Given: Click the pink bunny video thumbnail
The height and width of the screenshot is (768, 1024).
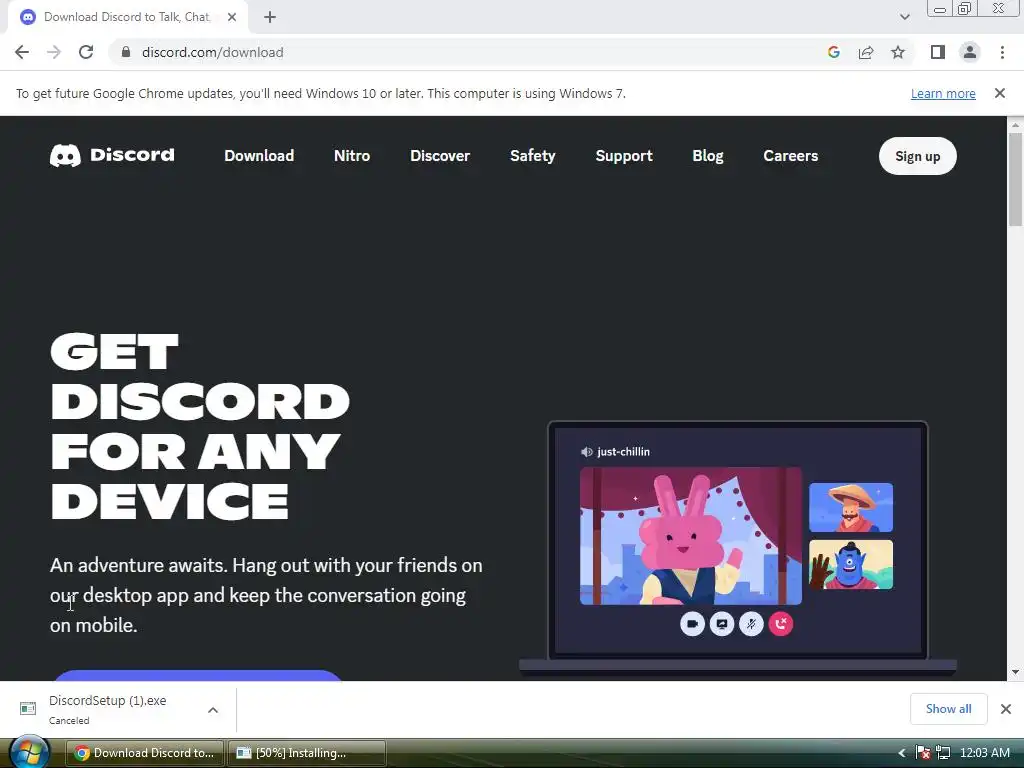Looking at the screenshot, I should (691, 536).
